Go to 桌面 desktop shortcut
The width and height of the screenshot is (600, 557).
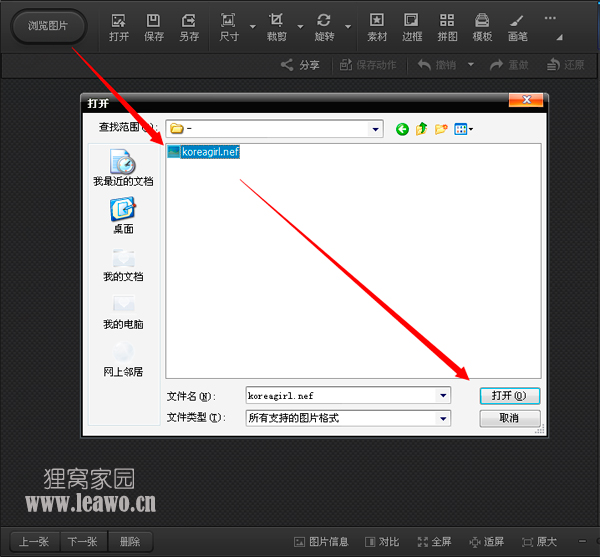[123, 215]
